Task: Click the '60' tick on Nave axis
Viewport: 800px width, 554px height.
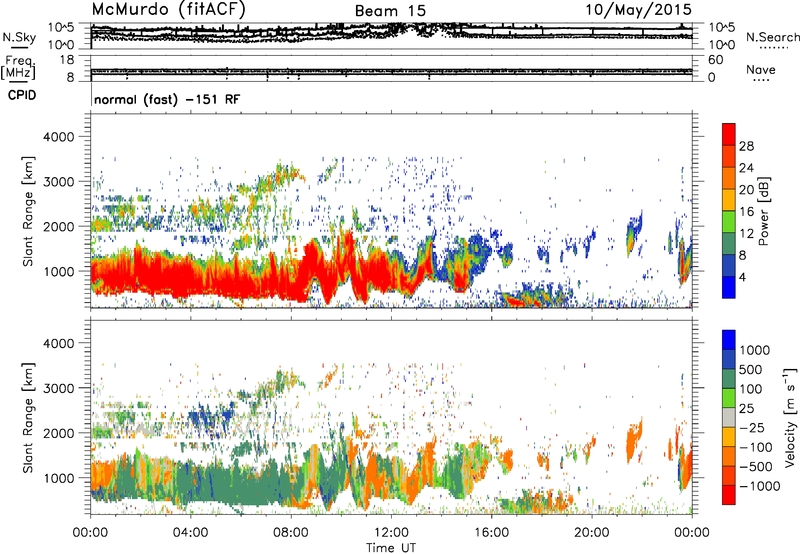Action: (715, 60)
